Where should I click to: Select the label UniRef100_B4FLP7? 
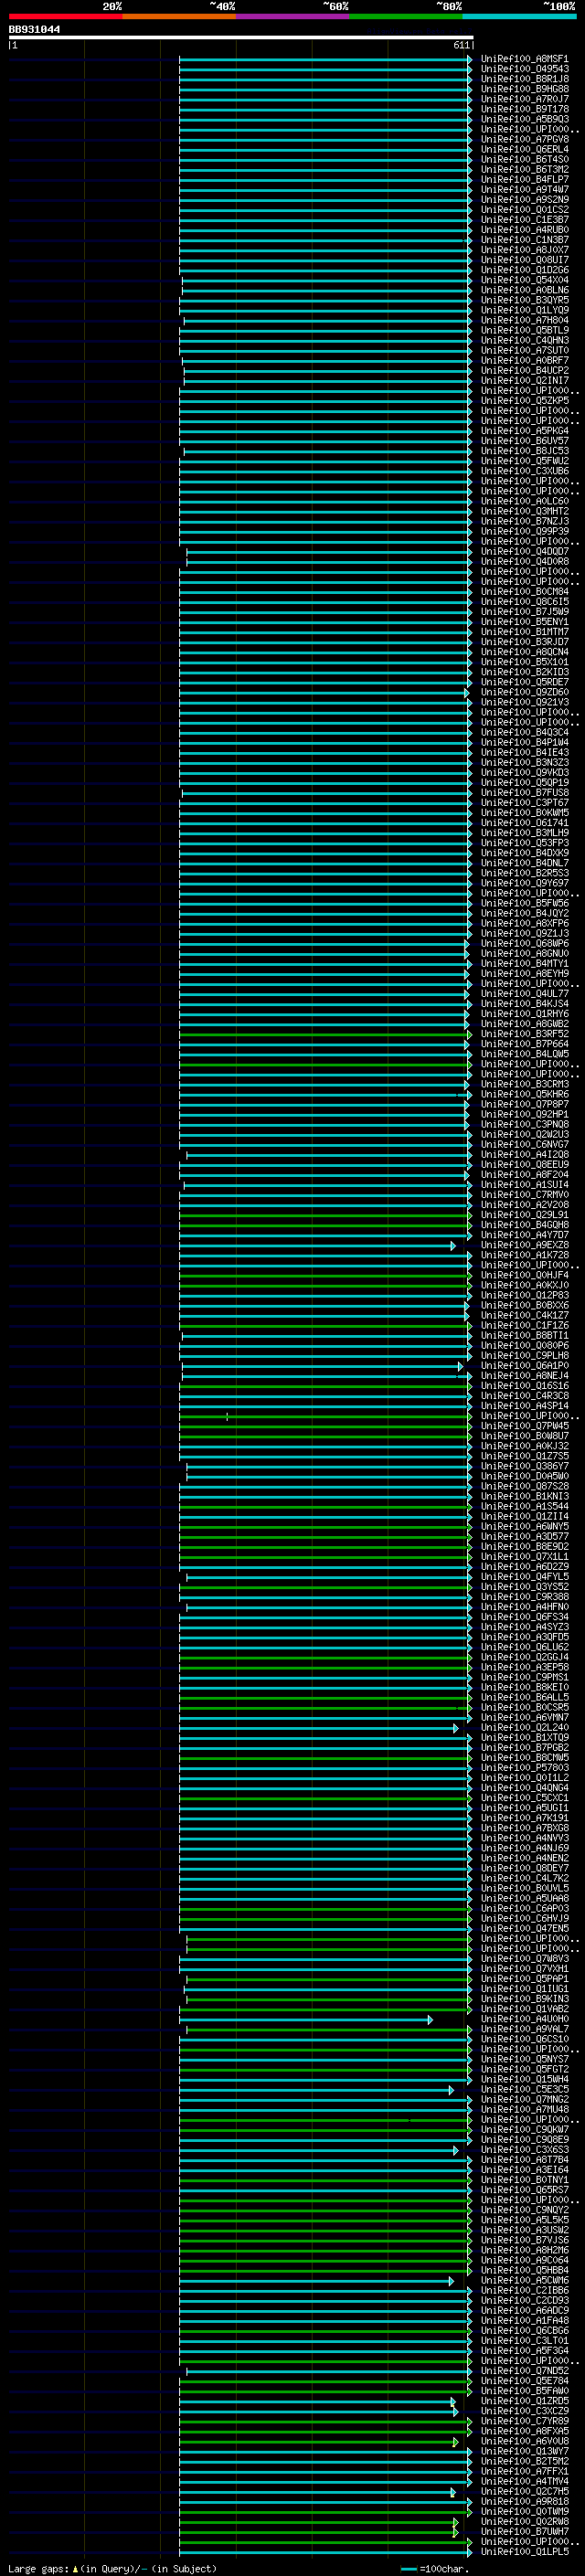(524, 179)
